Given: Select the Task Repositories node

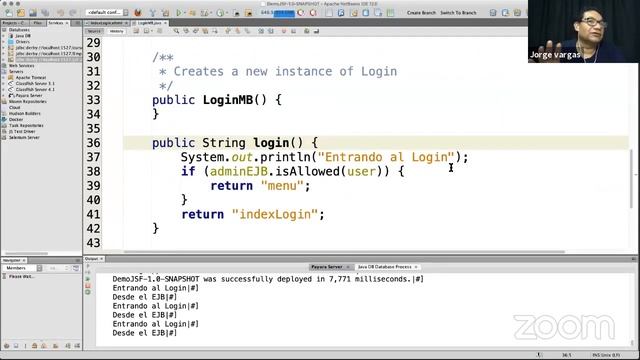Looking at the screenshot, I should (x=26, y=125).
